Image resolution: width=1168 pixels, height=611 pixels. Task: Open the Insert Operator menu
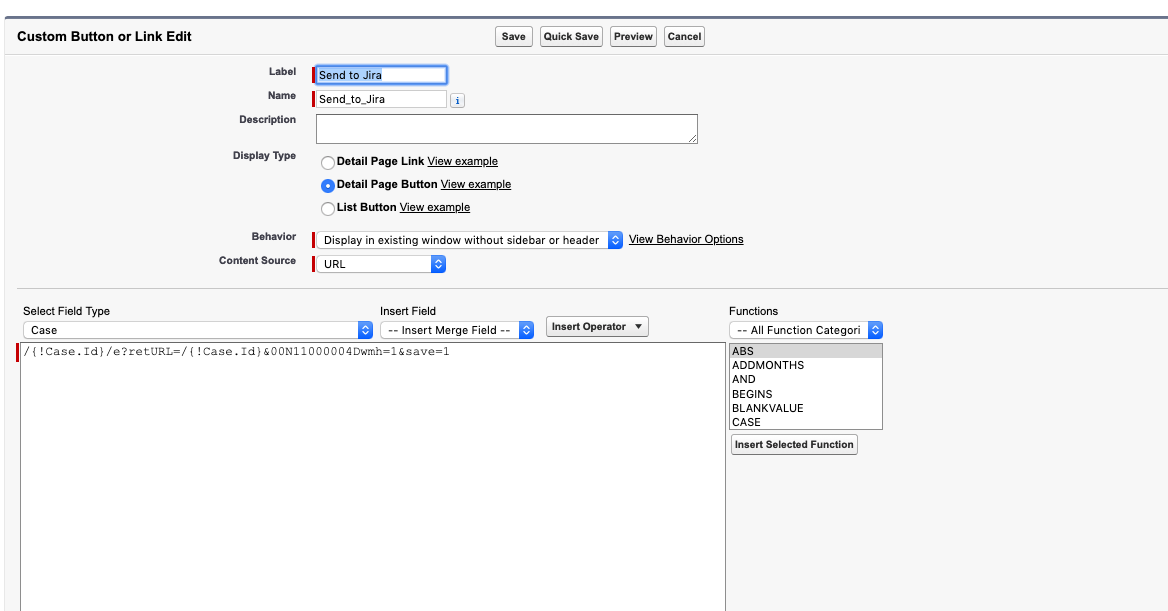click(x=597, y=327)
